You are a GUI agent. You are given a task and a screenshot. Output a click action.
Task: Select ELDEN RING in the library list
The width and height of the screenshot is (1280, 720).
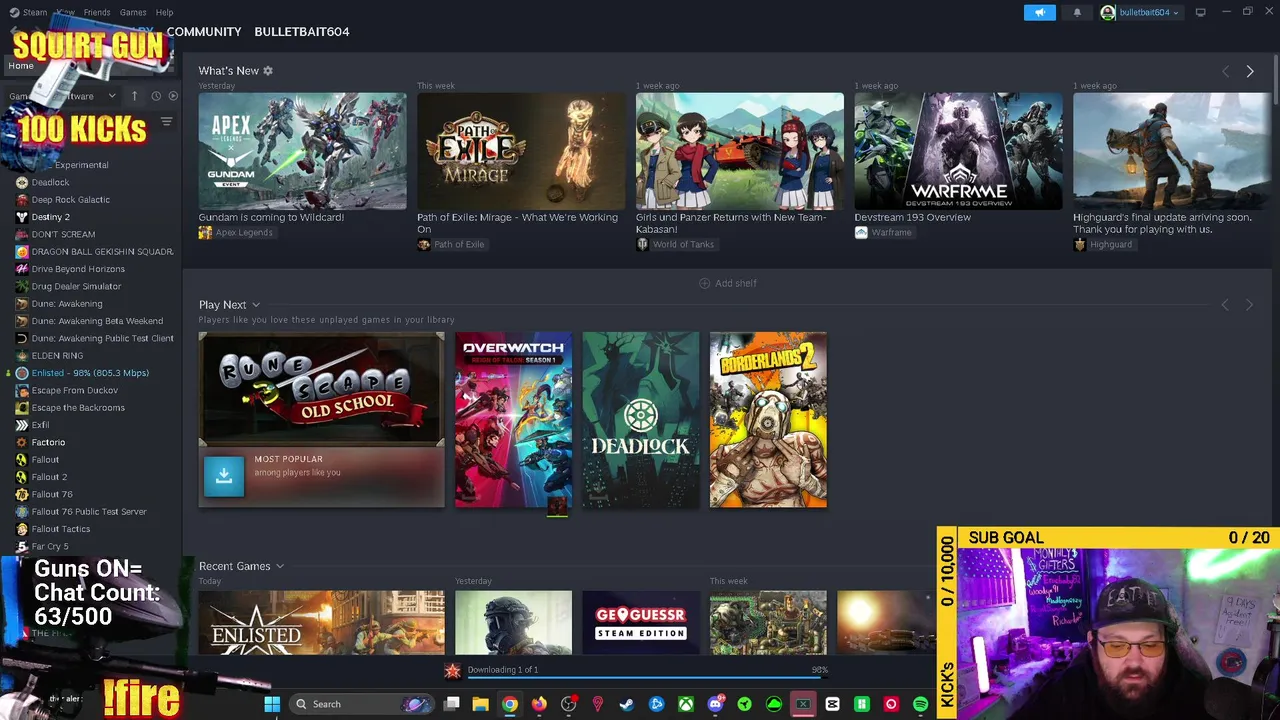[x=57, y=355]
